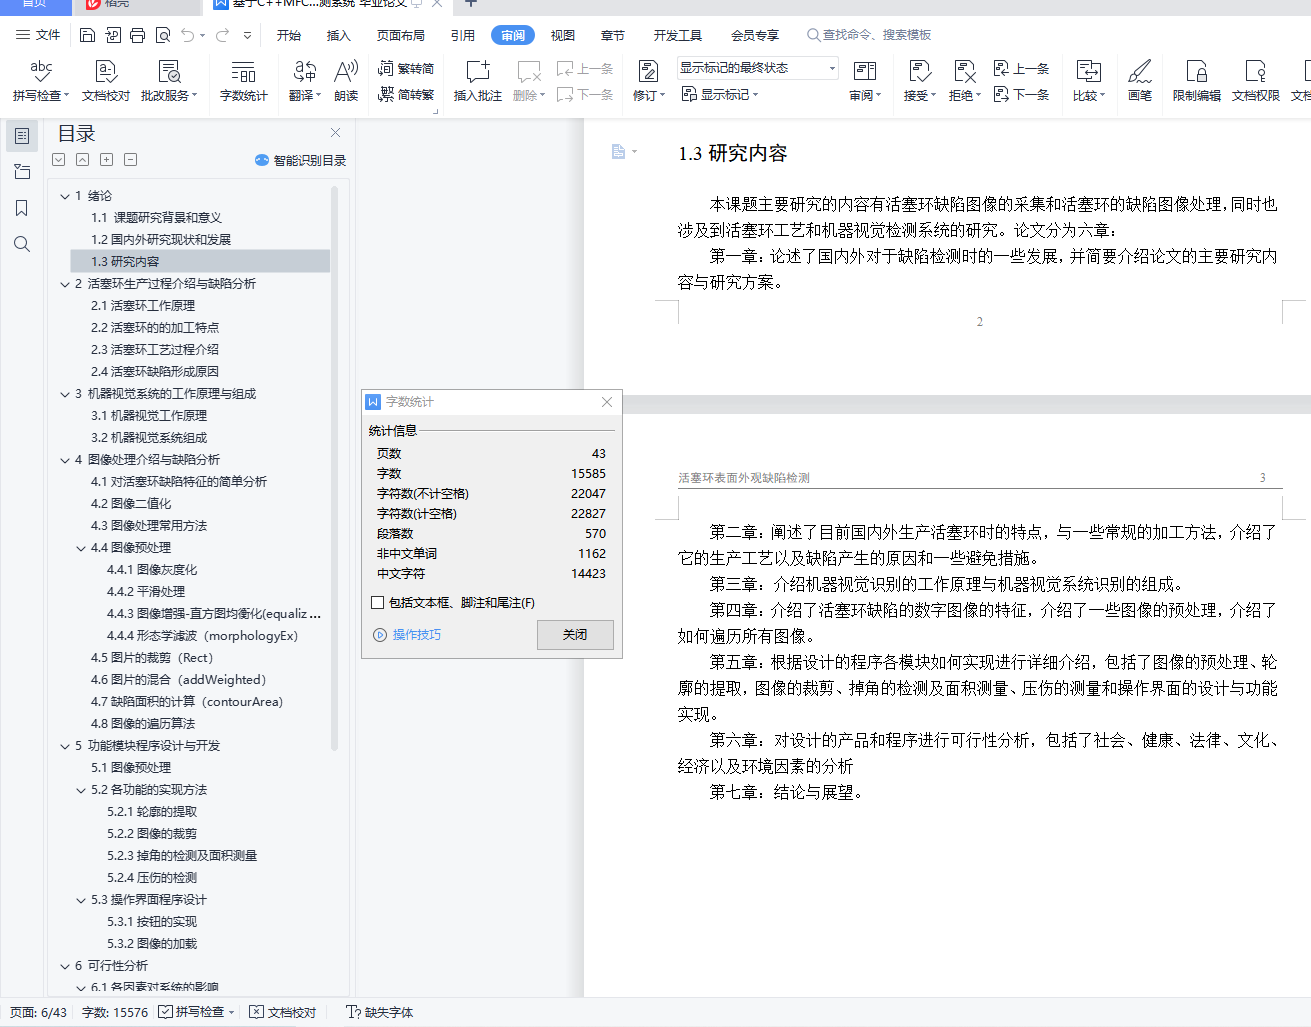1311x1027 pixels.
Task: Switch to the 页面布局 ribbon tab
Action: coord(400,35)
